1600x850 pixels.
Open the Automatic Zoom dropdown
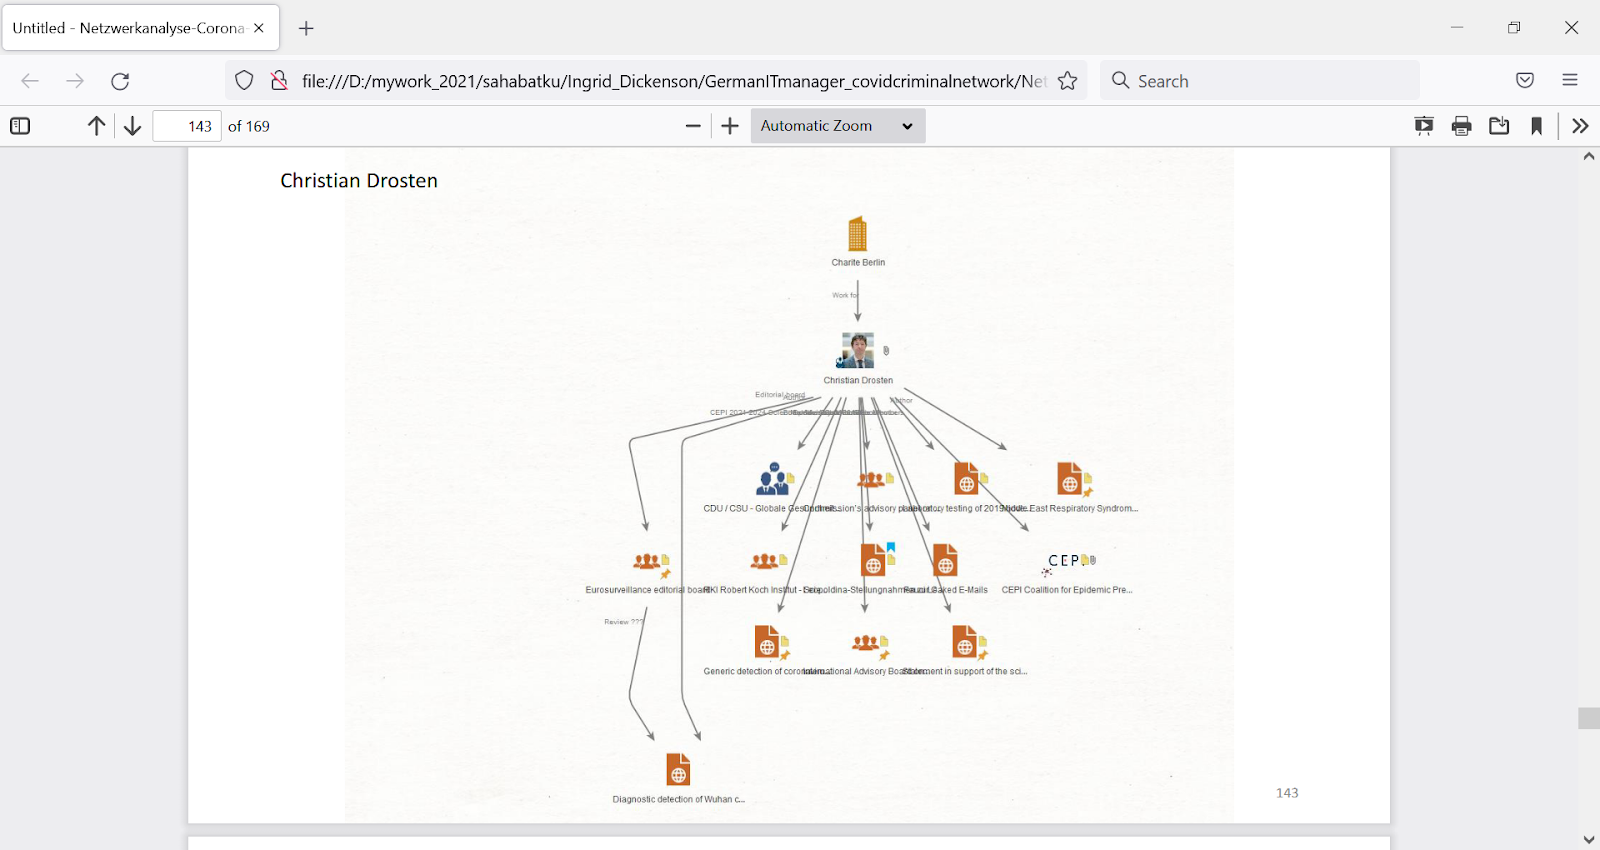838,126
